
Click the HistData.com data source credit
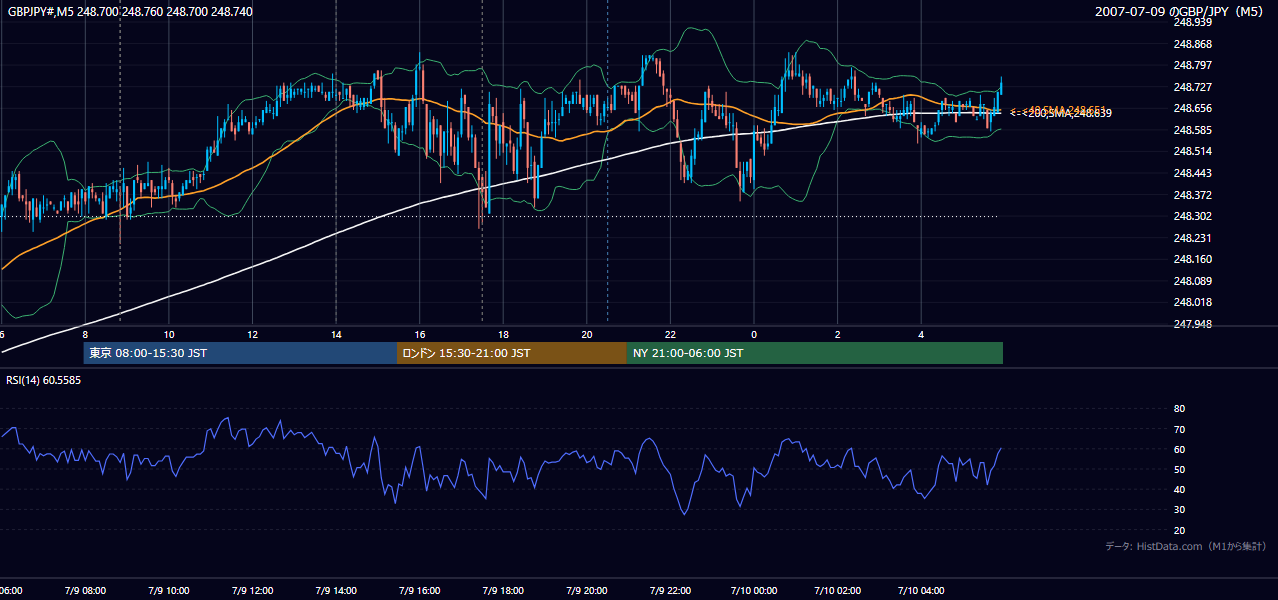click(x=1186, y=547)
